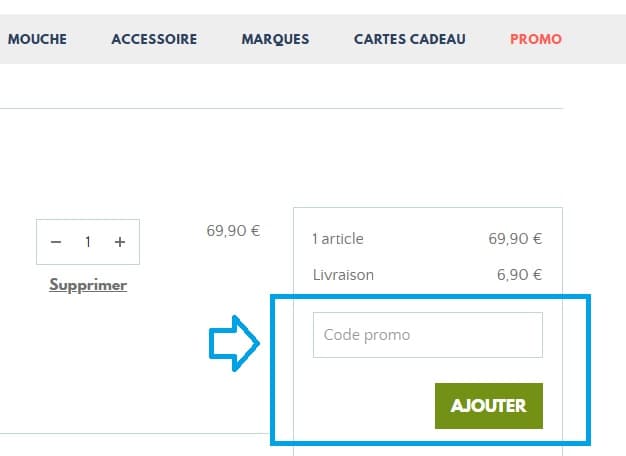
Task: Go to the MARQUES section
Action: (x=275, y=39)
